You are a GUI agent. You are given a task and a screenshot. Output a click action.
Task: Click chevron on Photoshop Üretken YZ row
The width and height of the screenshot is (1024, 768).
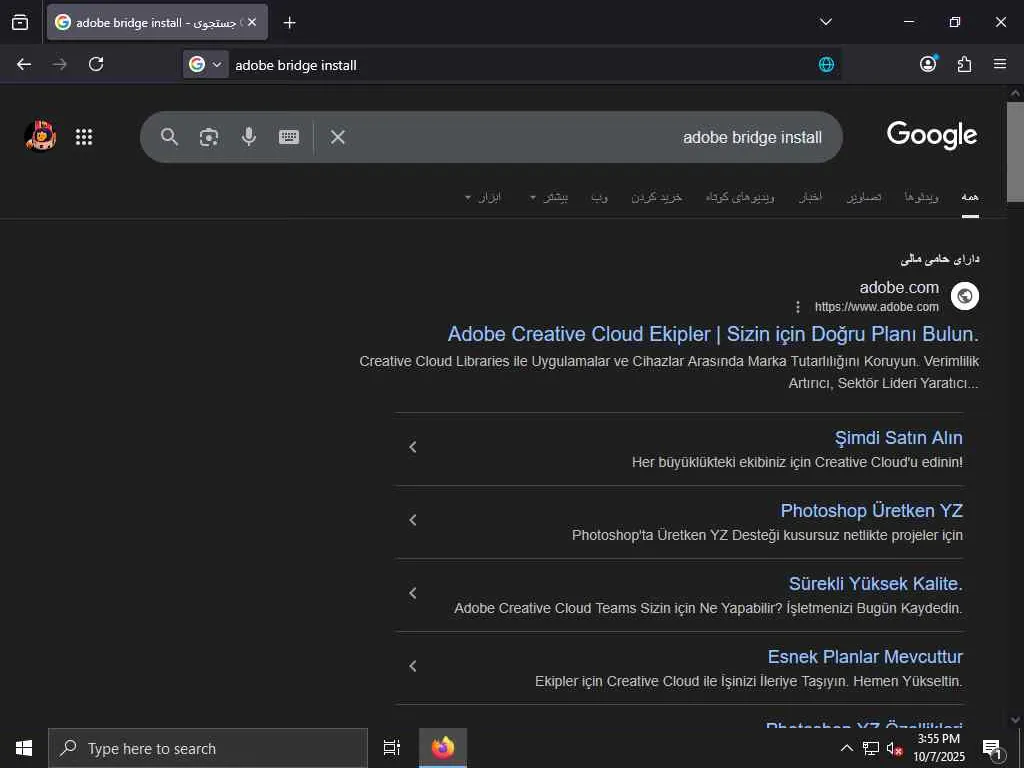413,520
